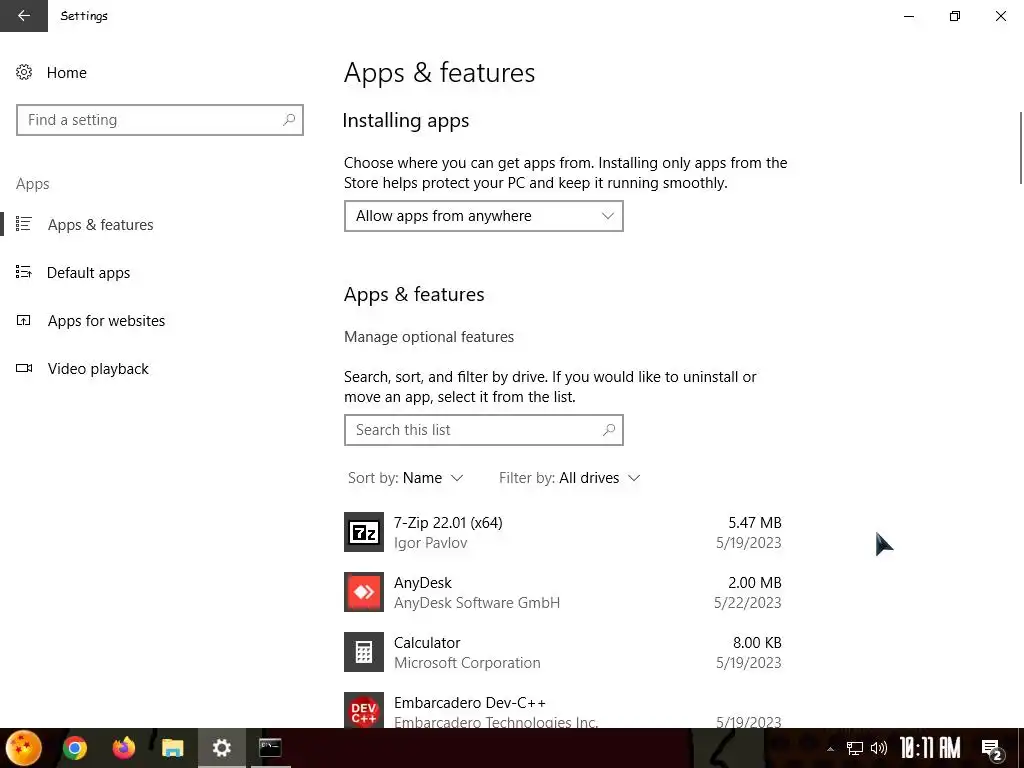Open File Explorer from the taskbar
1024x768 pixels.
click(172, 748)
